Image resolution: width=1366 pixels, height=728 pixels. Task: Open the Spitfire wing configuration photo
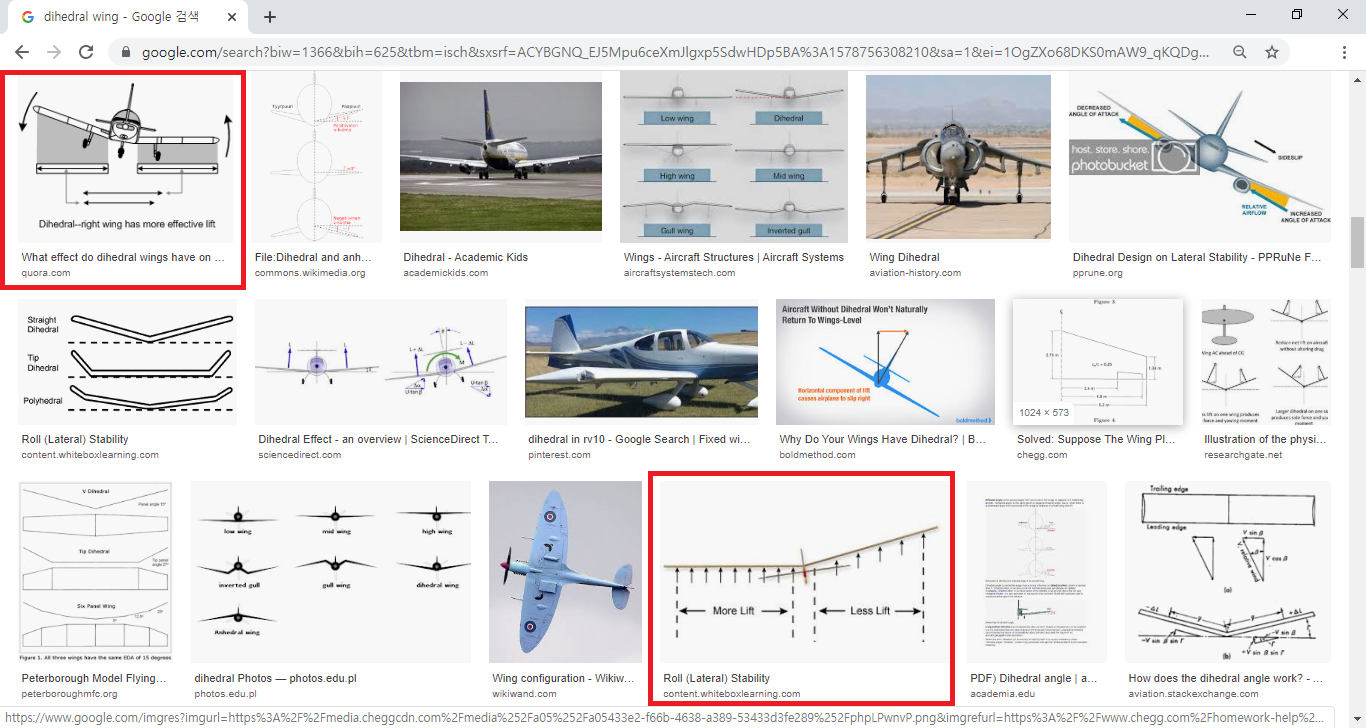(x=565, y=572)
